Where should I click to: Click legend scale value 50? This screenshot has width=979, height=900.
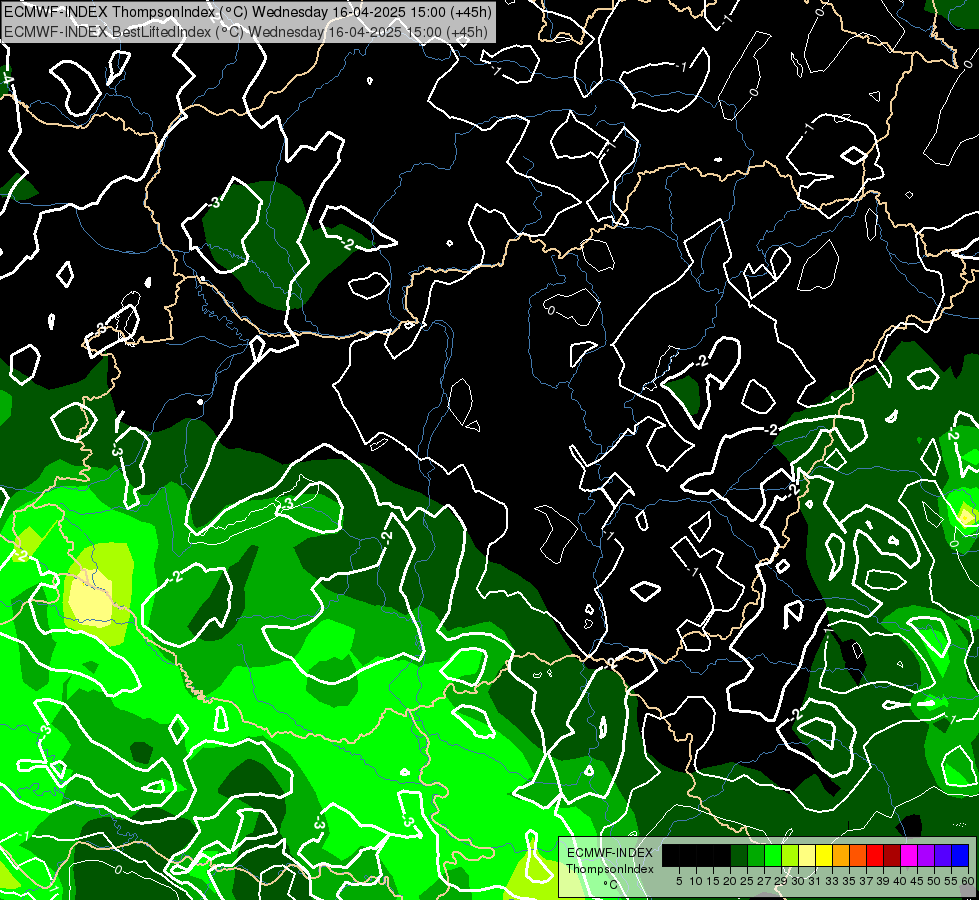click(x=933, y=881)
